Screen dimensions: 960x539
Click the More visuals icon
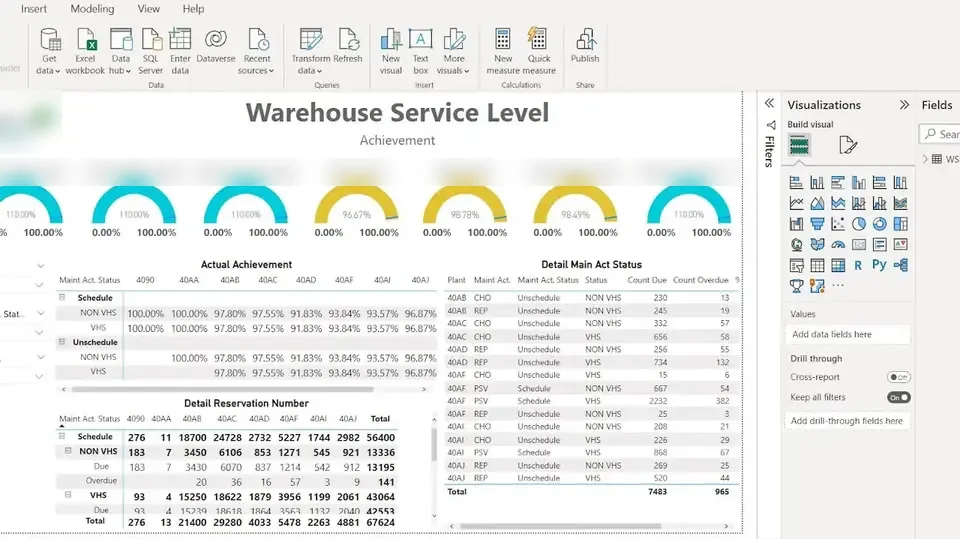454,40
